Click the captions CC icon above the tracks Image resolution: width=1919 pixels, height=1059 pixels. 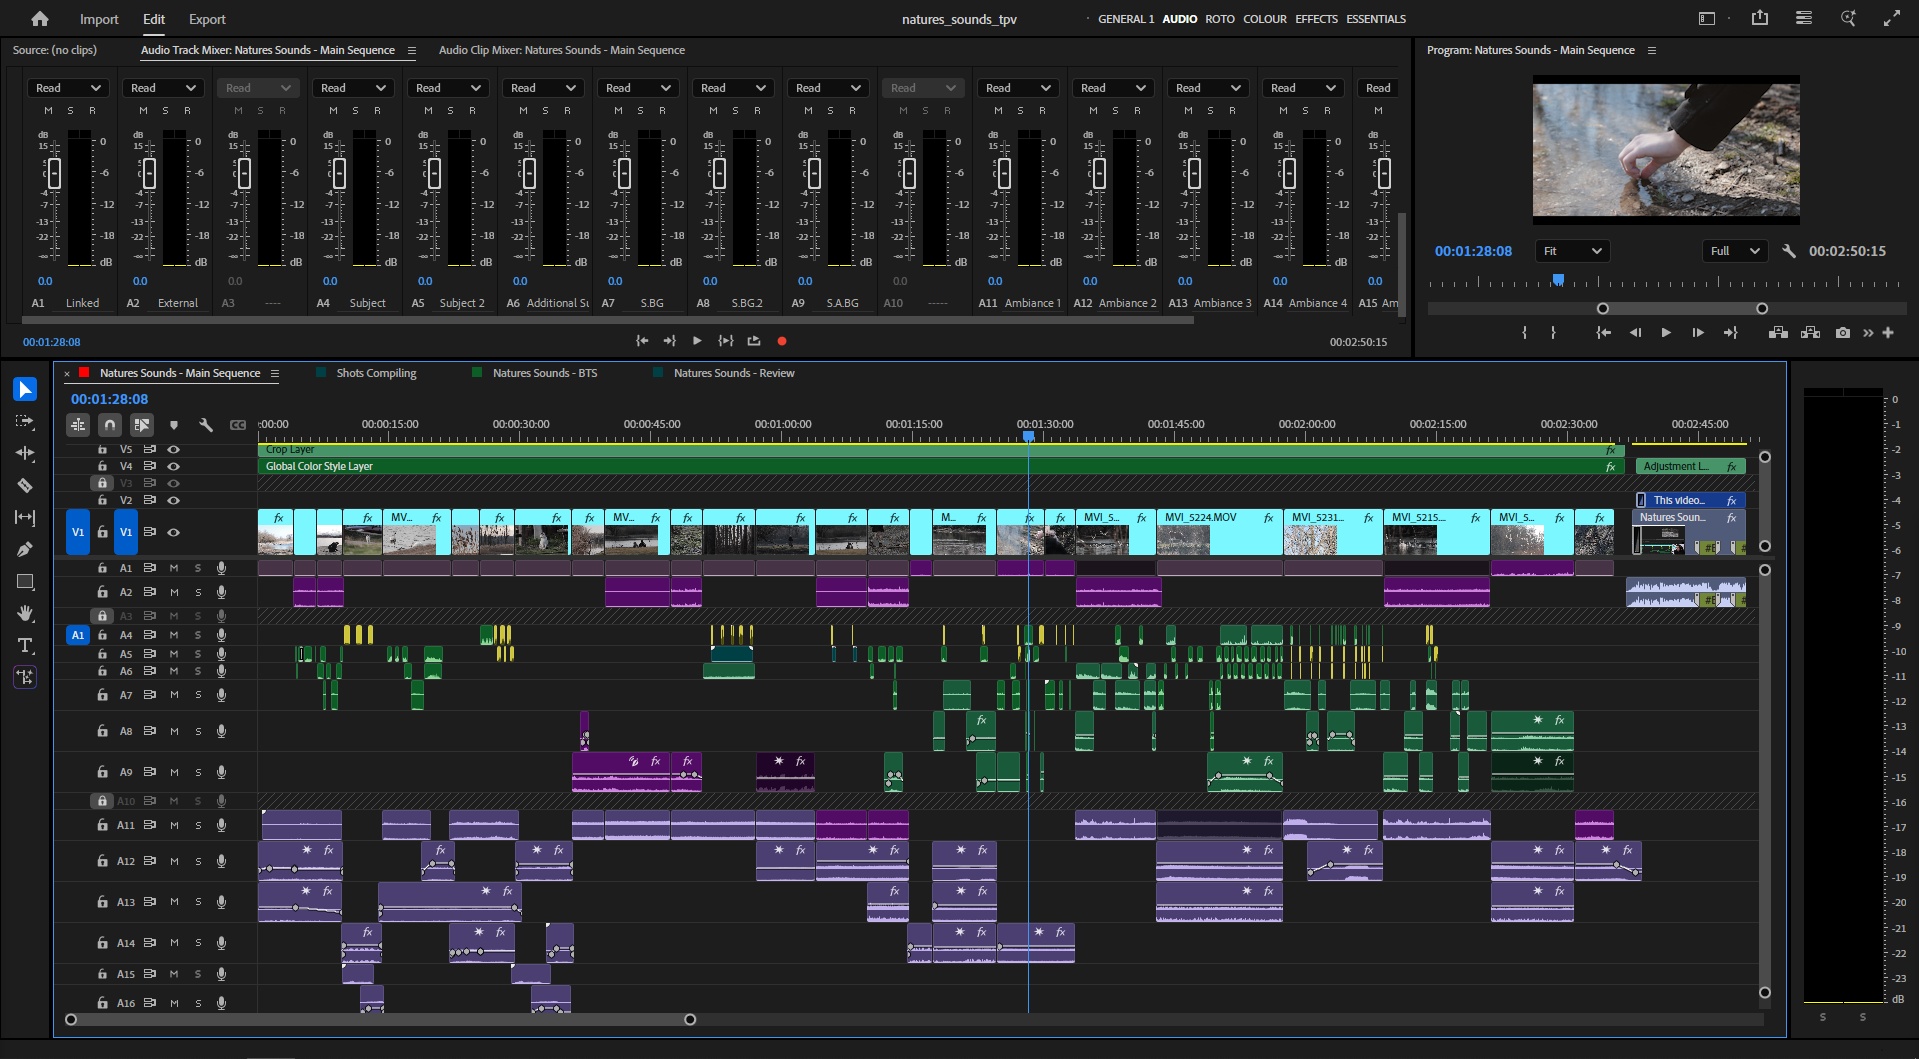[238, 425]
